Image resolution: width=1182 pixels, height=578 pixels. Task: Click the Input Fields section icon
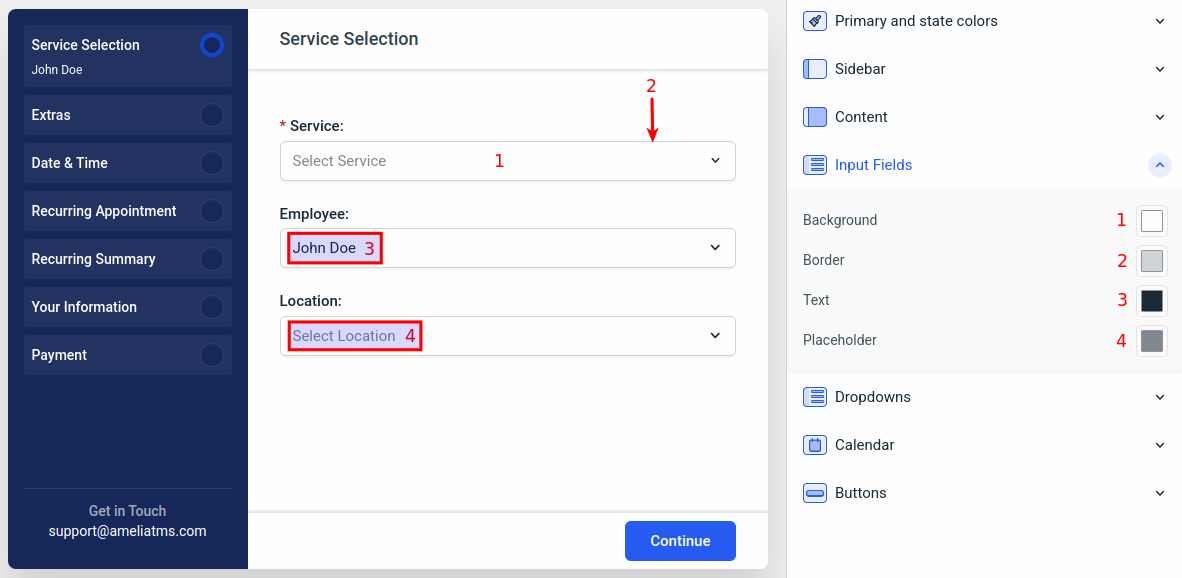(x=815, y=165)
